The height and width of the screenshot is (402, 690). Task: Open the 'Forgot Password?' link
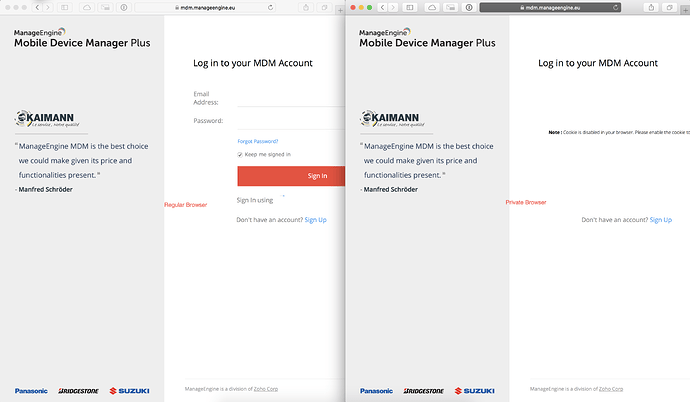pos(257,141)
